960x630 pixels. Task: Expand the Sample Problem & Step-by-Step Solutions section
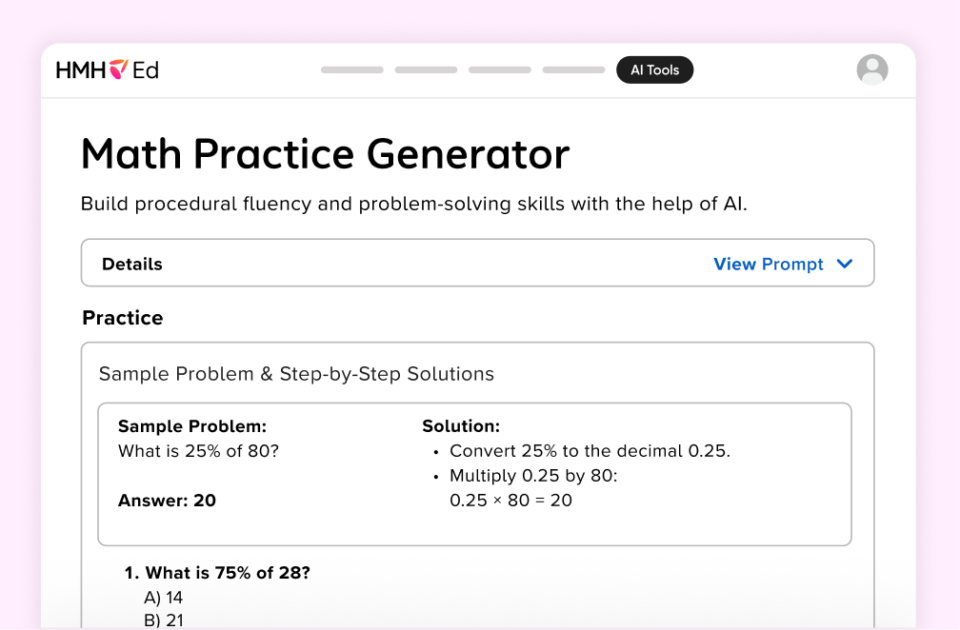point(296,373)
